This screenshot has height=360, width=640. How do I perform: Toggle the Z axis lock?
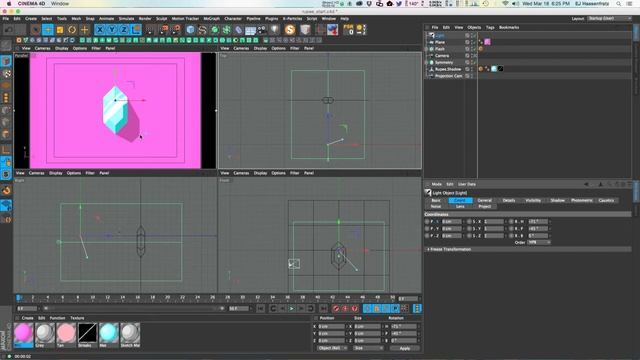(x=124, y=30)
